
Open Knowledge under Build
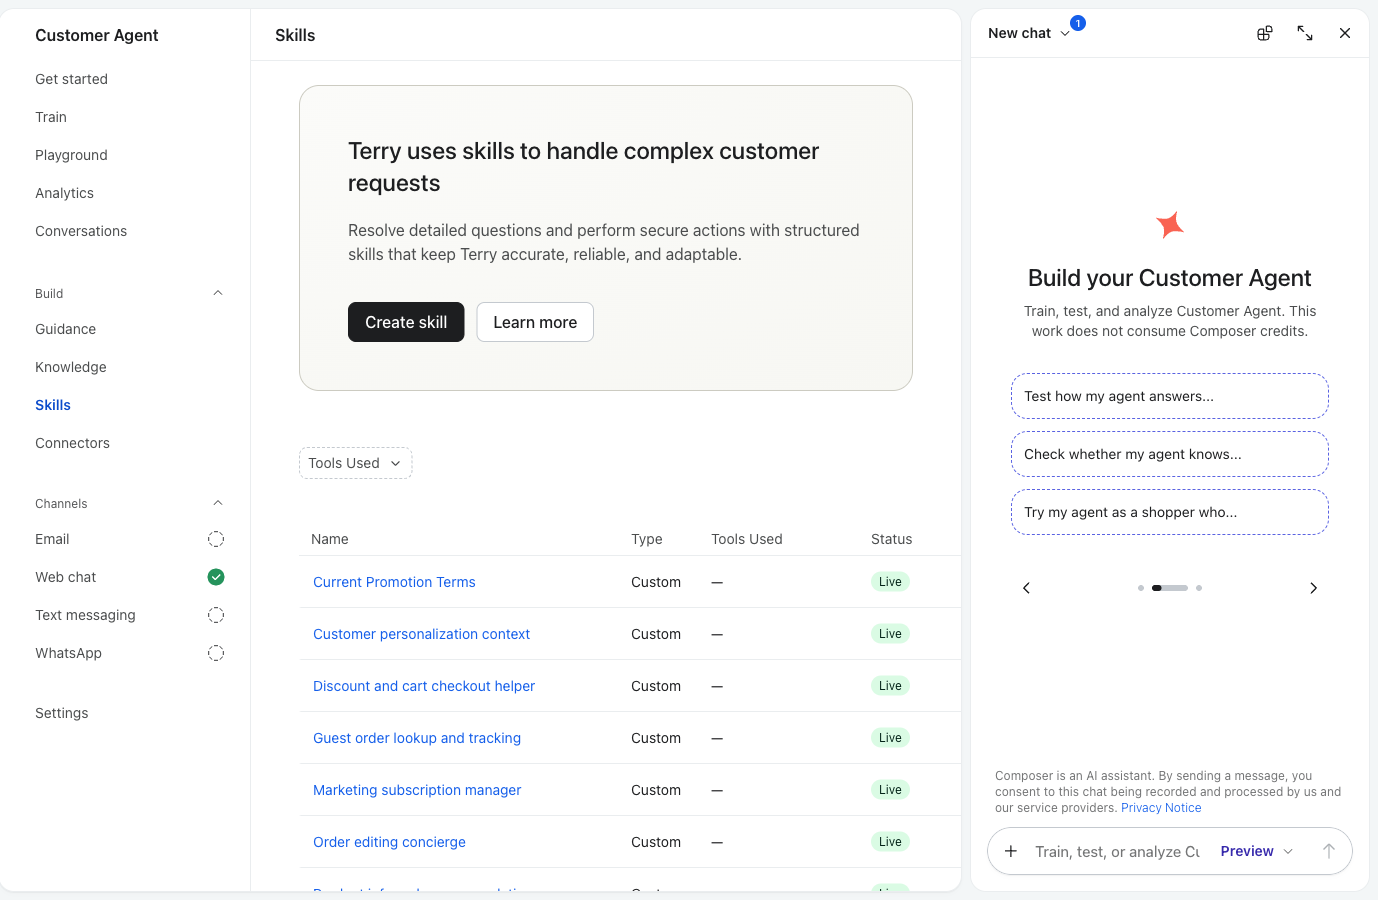tap(70, 367)
